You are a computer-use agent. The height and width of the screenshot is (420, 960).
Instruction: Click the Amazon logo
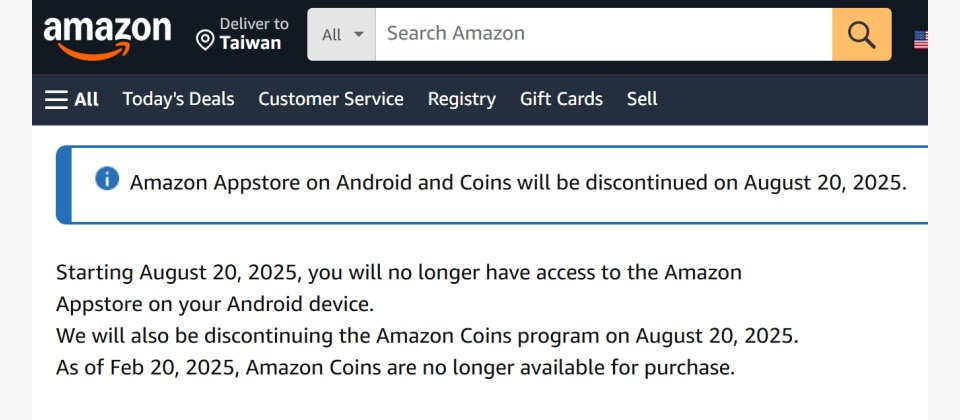[x=107, y=37]
